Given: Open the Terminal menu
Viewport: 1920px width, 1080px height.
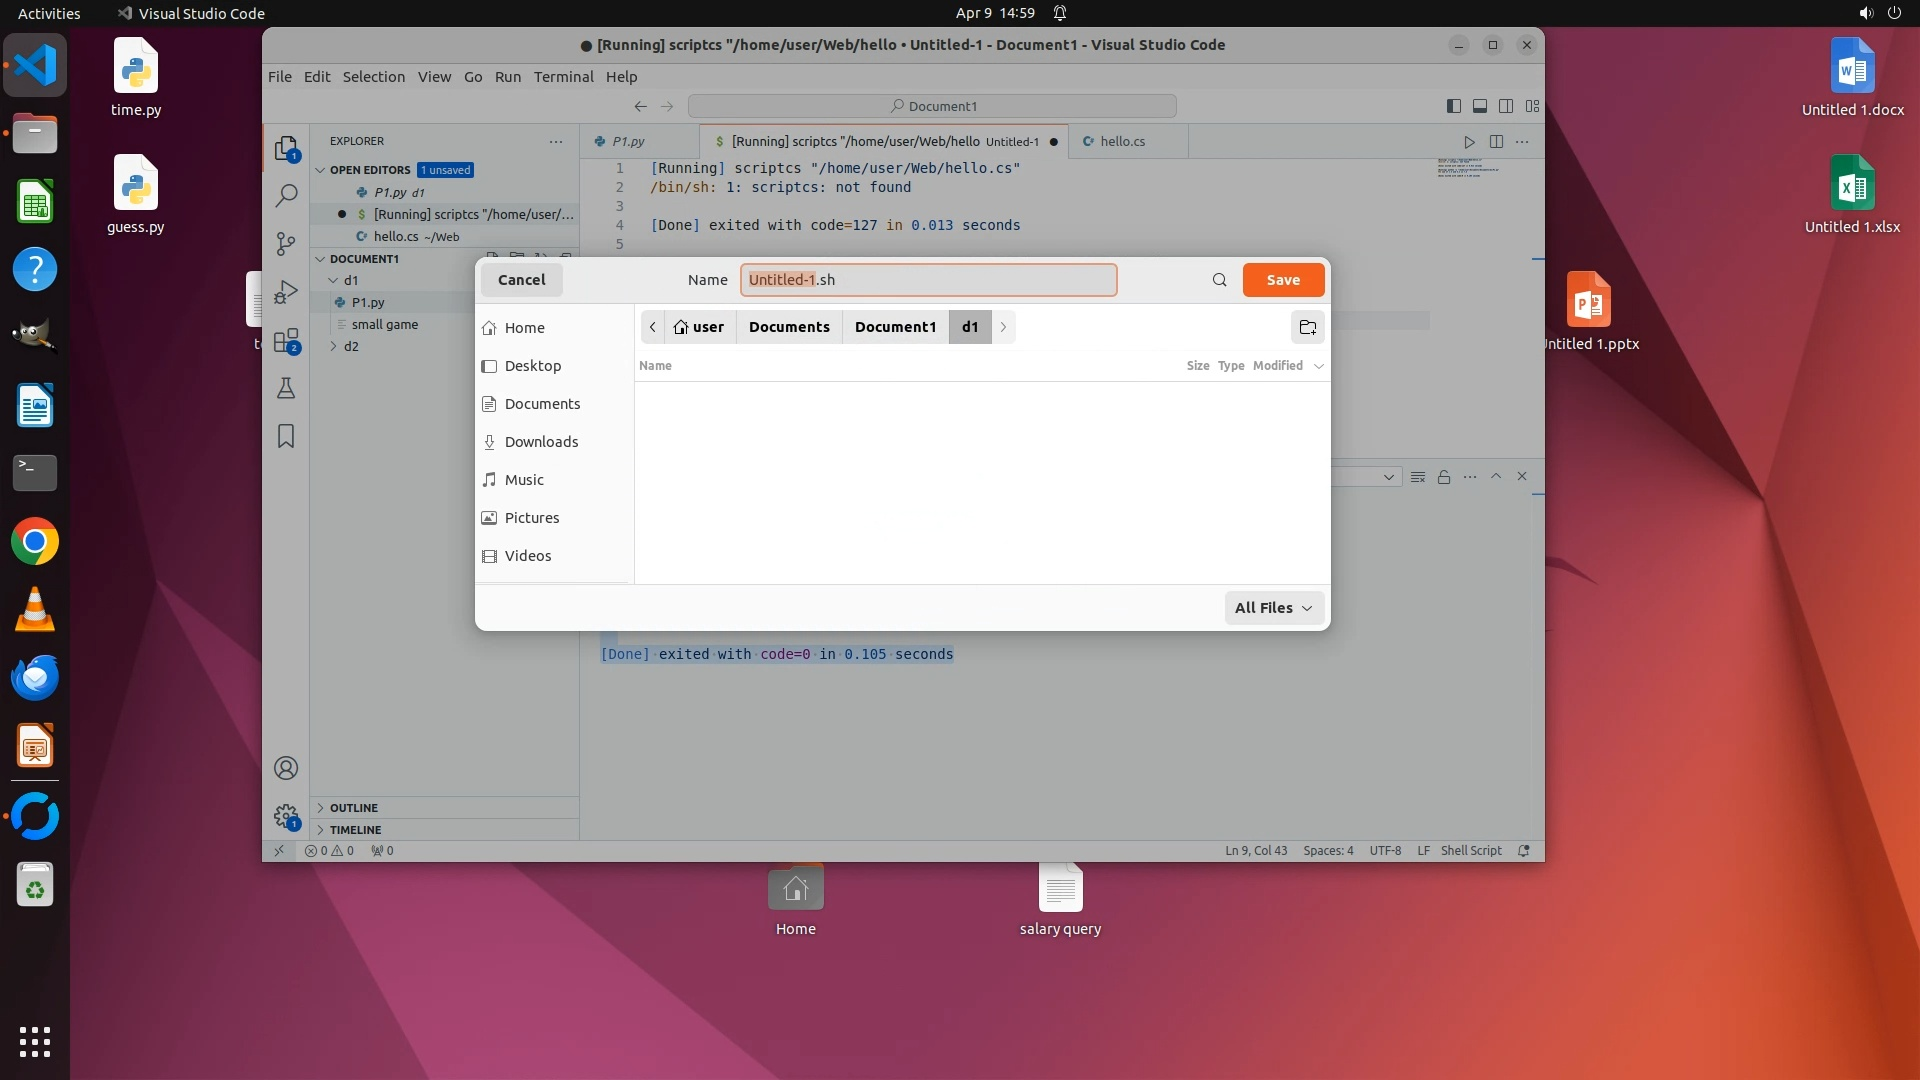Looking at the screenshot, I should [x=563, y=77].
